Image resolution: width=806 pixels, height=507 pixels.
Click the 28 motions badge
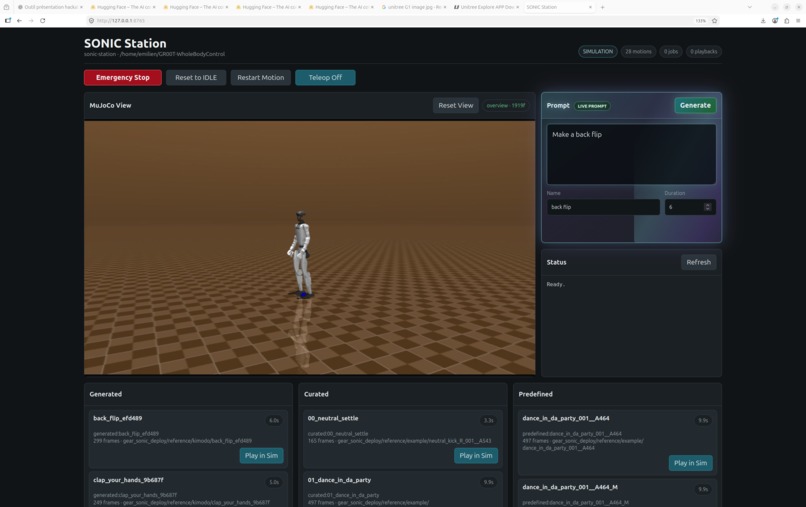click(638, 51)
